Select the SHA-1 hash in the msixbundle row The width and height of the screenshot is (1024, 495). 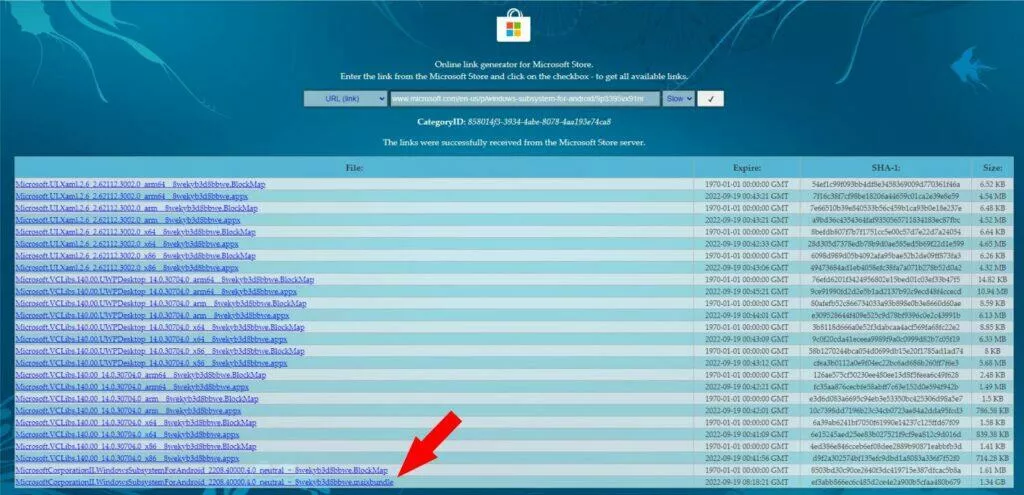pyautogui.click(x=885, y=482)
